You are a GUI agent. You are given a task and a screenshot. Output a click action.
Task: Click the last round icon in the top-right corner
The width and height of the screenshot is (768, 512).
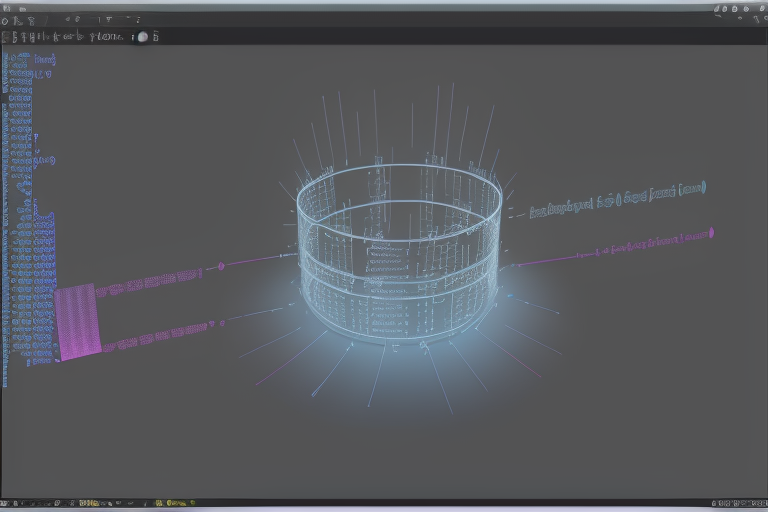[x=760, y=8]
